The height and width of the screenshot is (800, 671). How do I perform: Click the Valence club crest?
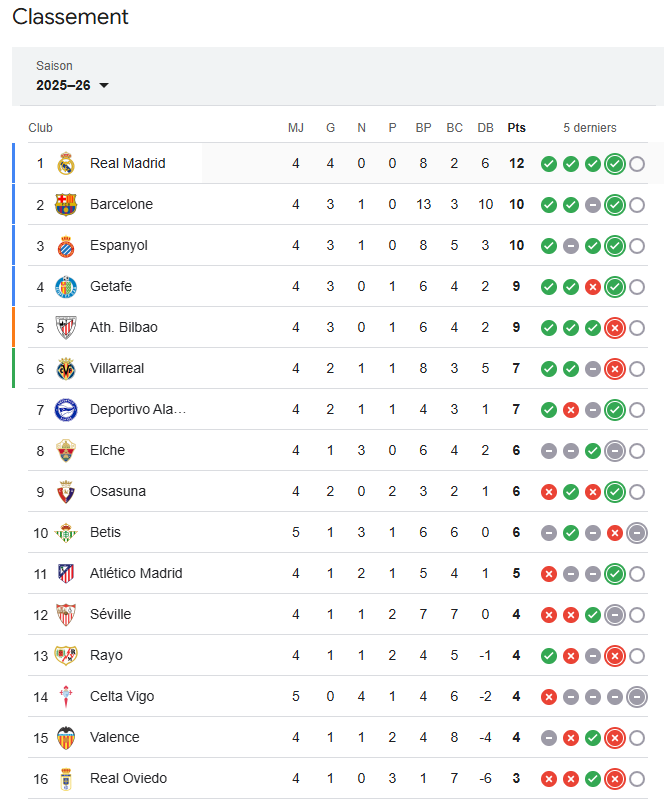point(66,737)
